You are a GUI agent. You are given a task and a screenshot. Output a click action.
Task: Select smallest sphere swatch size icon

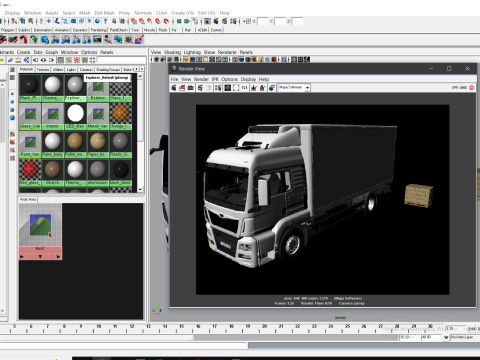(12, 94)
